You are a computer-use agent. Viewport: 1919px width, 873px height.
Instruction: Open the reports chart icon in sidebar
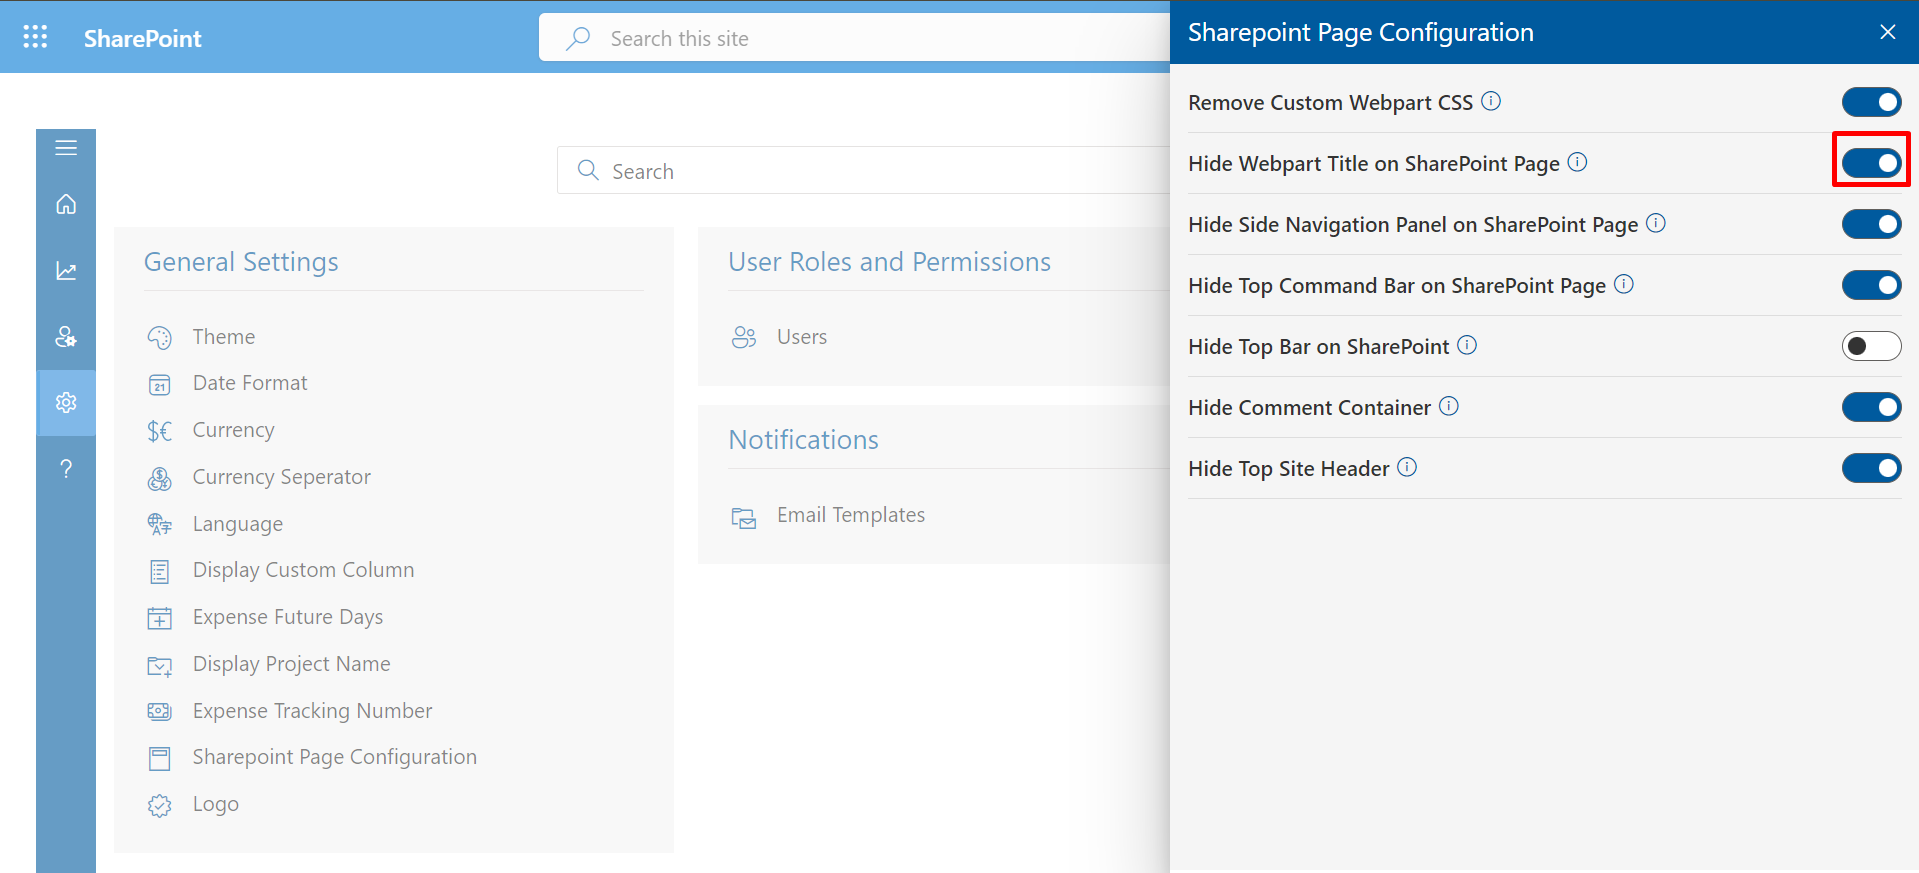66,271
